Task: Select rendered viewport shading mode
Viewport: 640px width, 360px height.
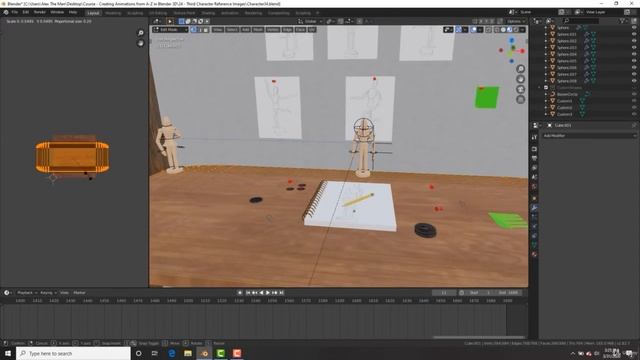Action: pos(516,29)
